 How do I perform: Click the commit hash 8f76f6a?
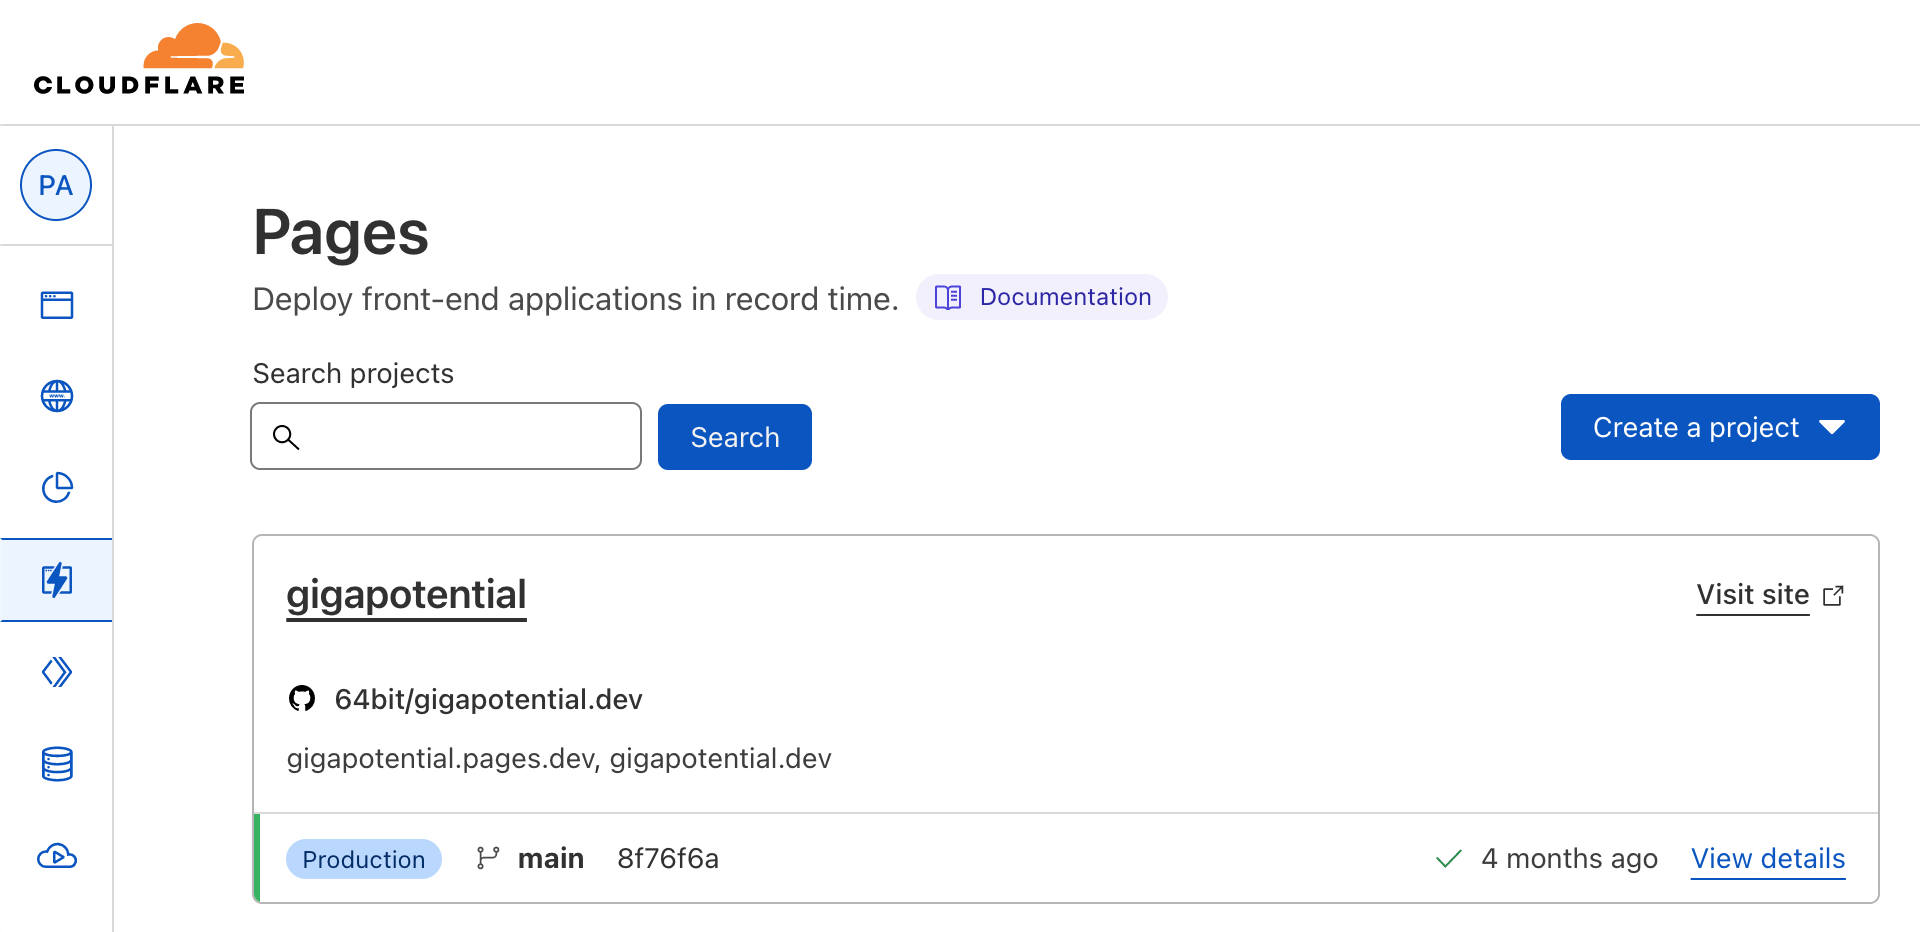click(x=668, y=858)
